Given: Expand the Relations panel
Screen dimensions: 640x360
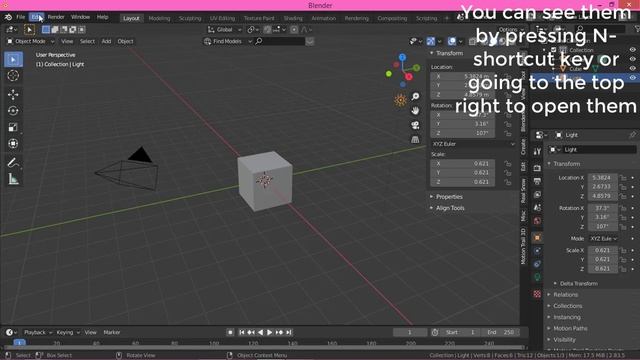Looking at the screenshot, I should click(565, 295).
